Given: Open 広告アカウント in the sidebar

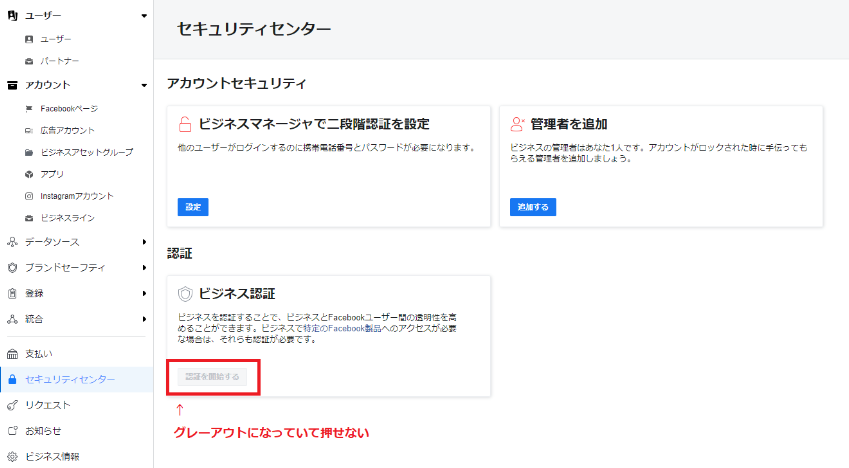Looking at the screenshot, I should pyautogui.click(x=67, y=131).
